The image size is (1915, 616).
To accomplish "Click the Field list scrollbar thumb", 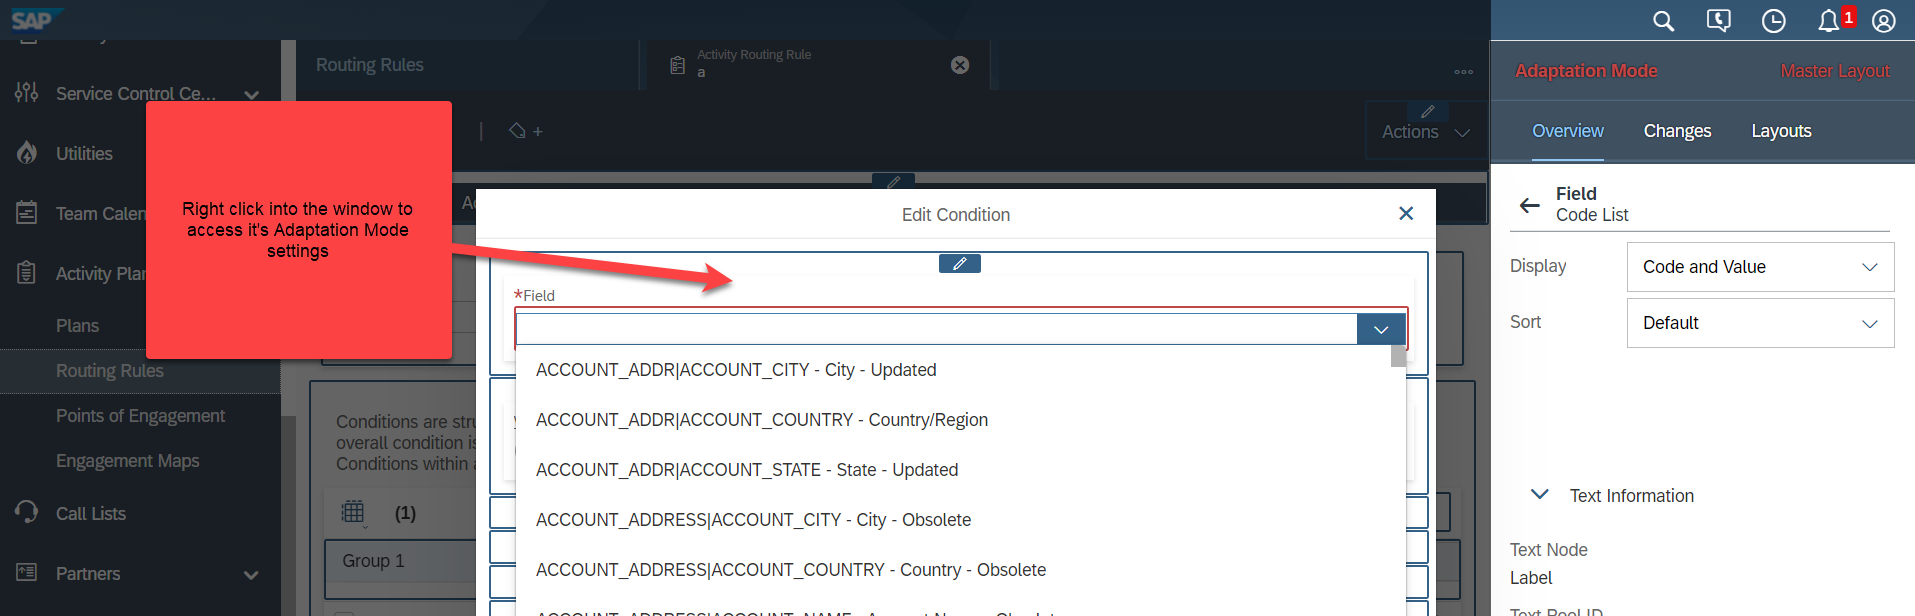I will [x=1398, y=356].
